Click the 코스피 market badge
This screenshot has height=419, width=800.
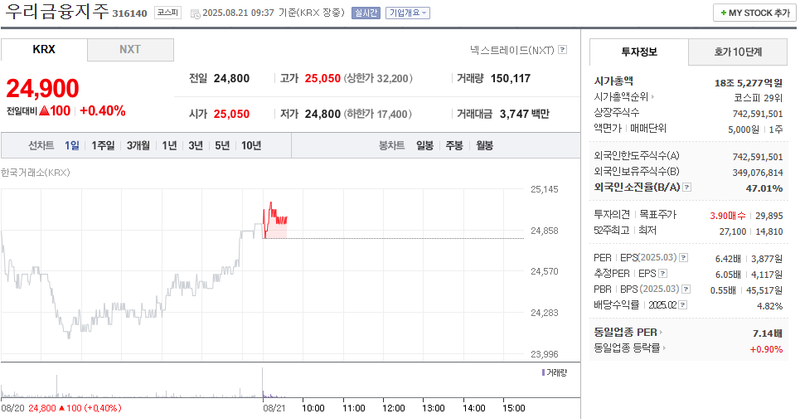(168, 12)
